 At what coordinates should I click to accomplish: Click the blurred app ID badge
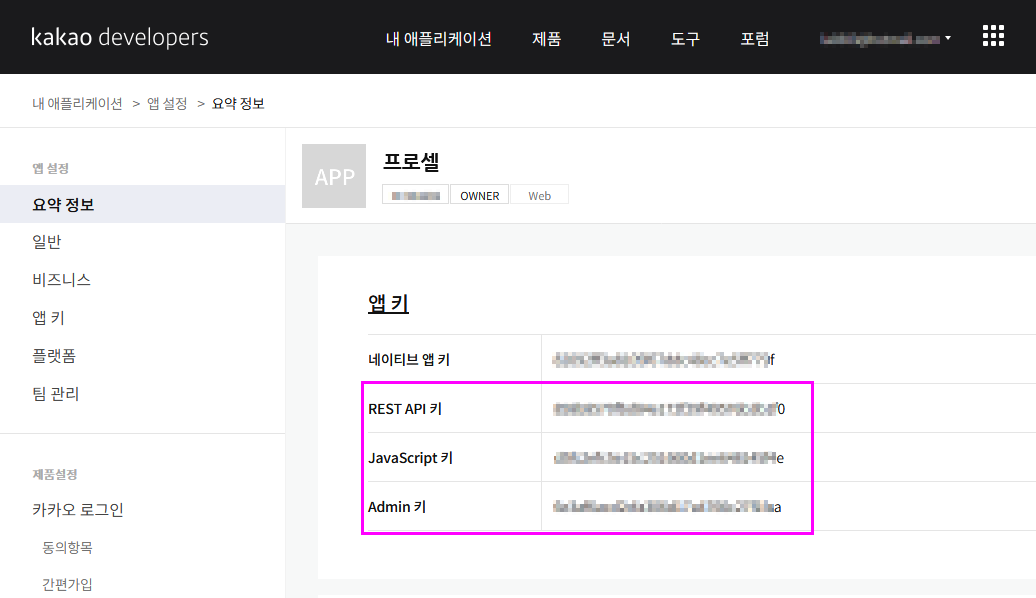click(x=416, y=196)
